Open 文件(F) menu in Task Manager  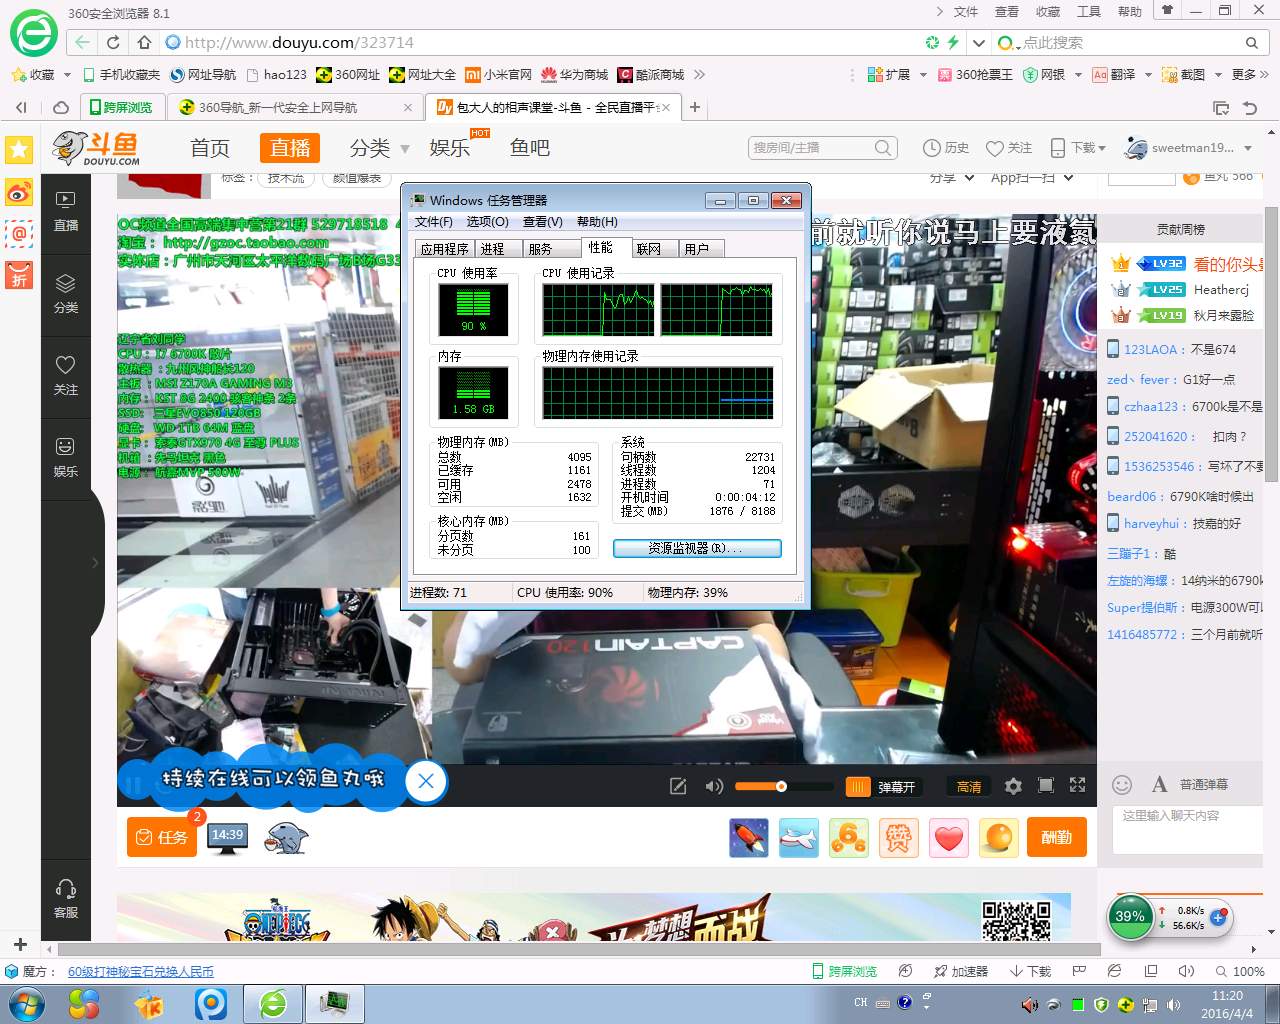433,222
